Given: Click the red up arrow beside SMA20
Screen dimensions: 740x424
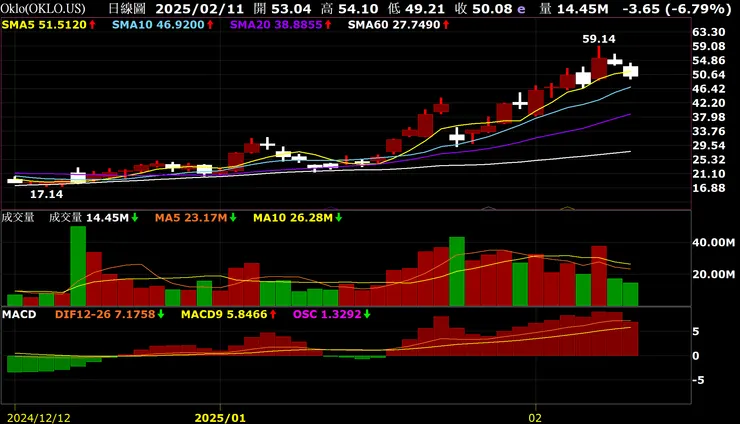Looking at the screenshot, I should tap(328, 25).
